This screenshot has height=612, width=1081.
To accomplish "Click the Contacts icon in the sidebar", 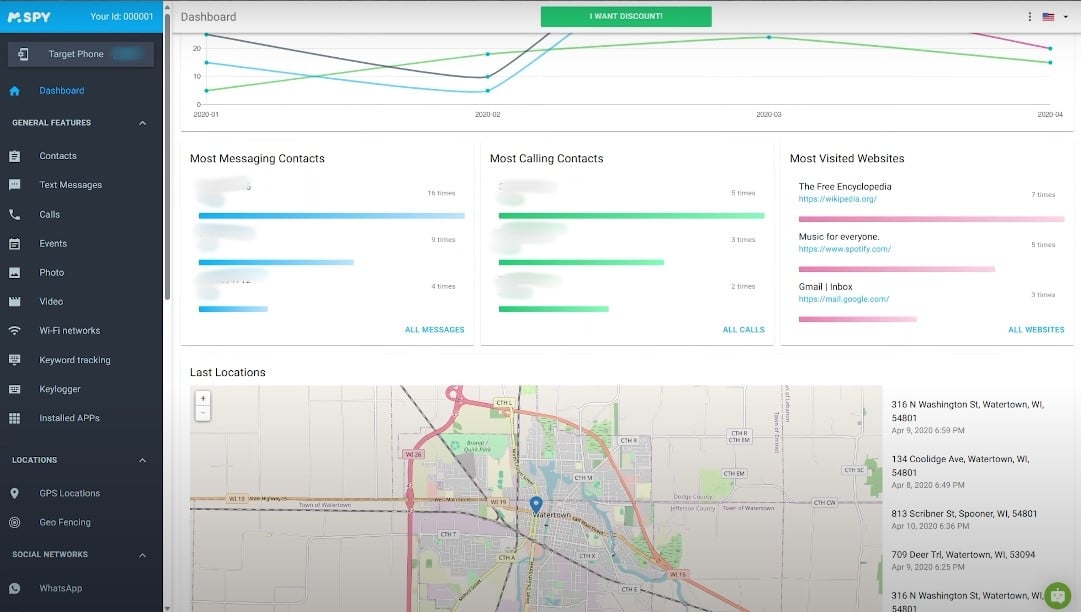I will [15, 156].
